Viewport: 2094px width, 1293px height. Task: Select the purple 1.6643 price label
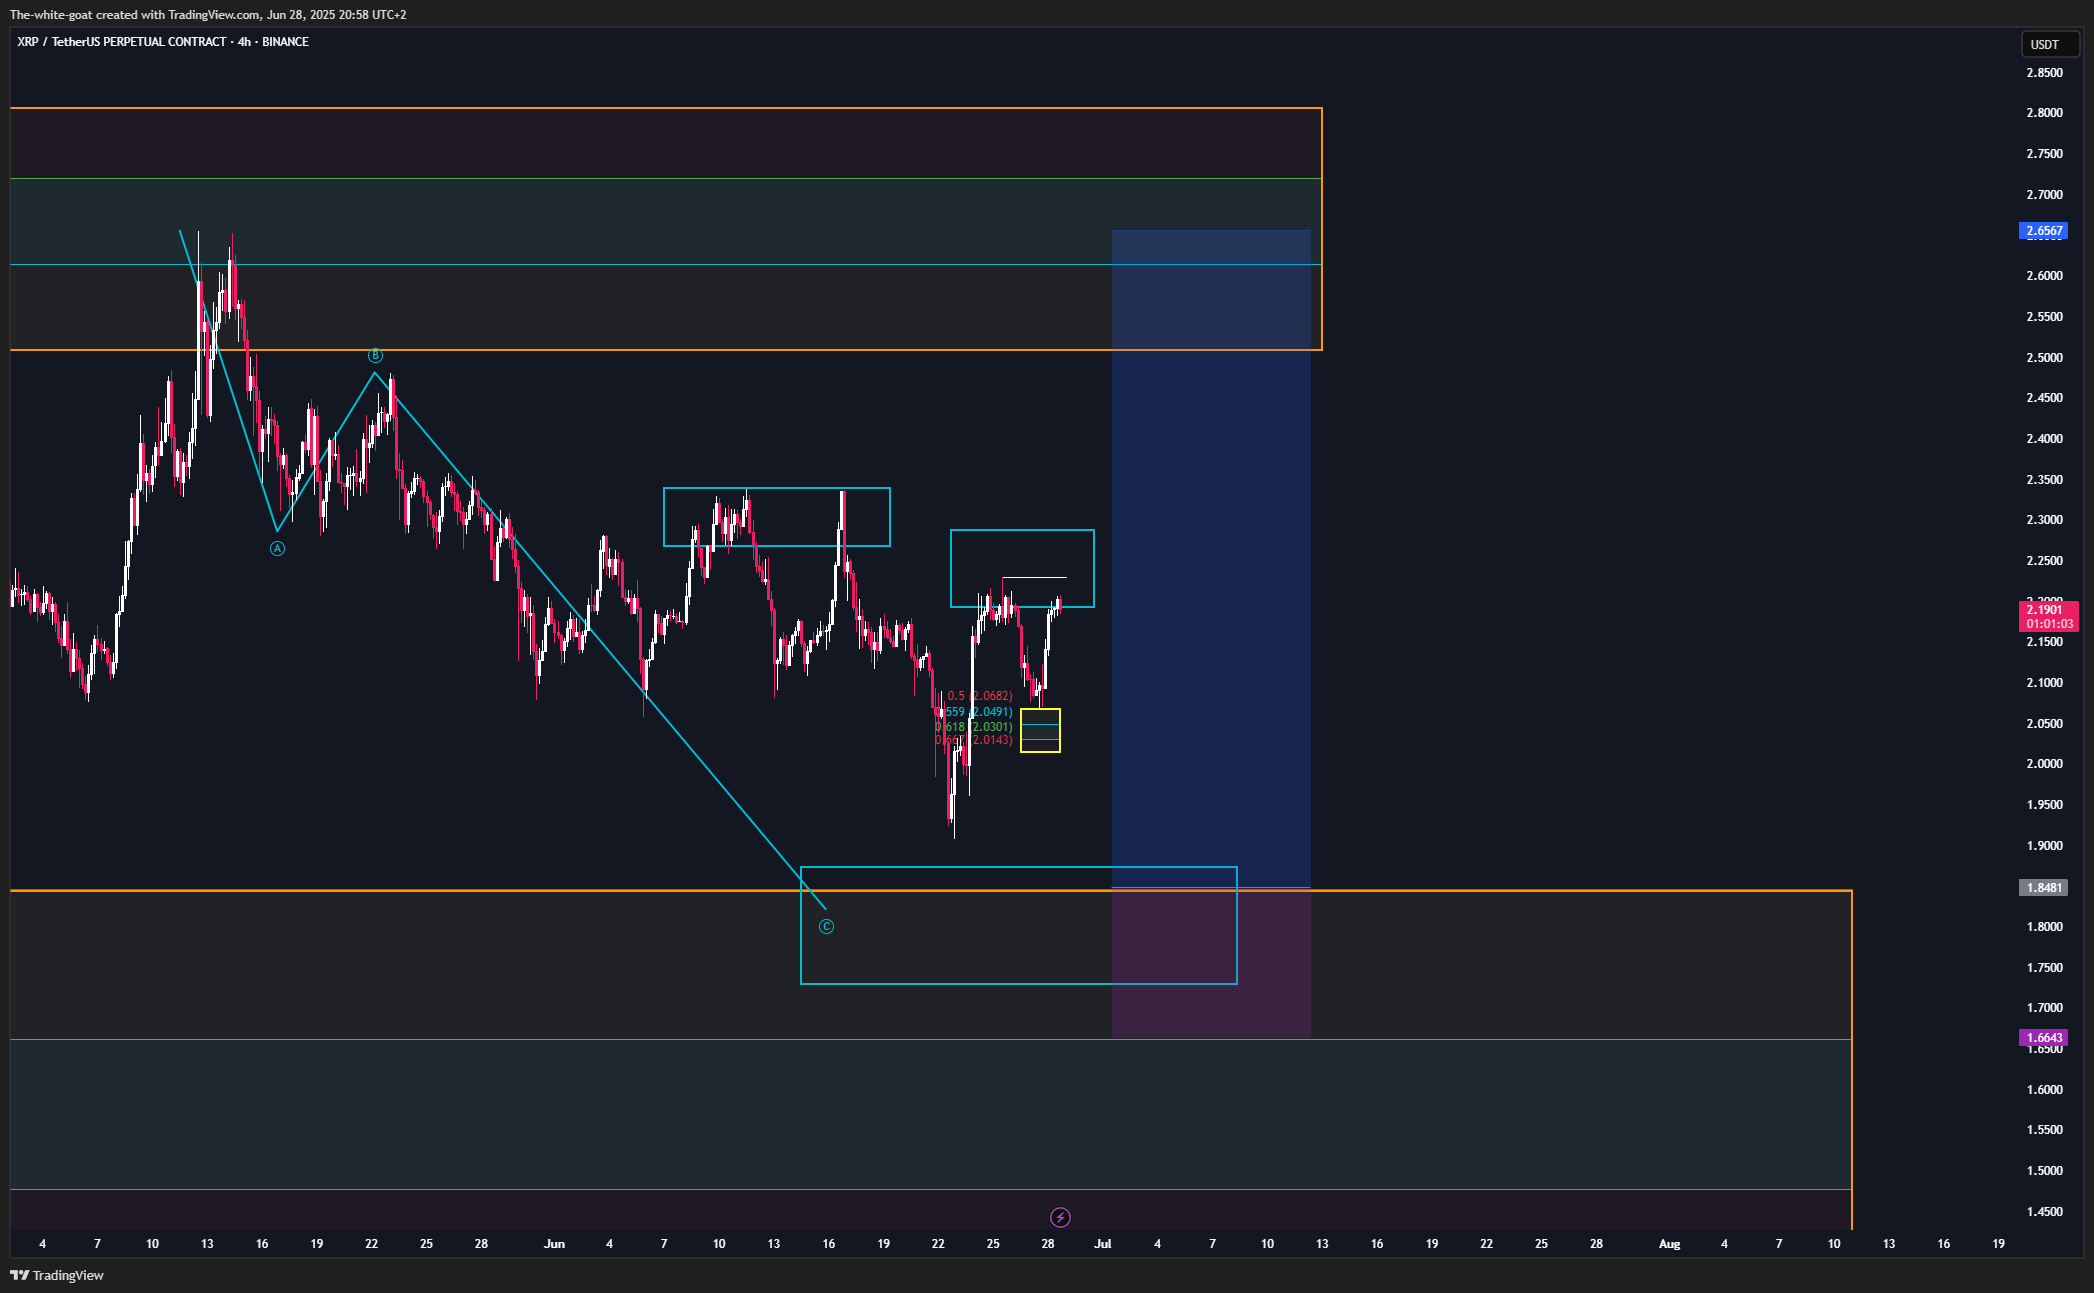point(2043,1038)
